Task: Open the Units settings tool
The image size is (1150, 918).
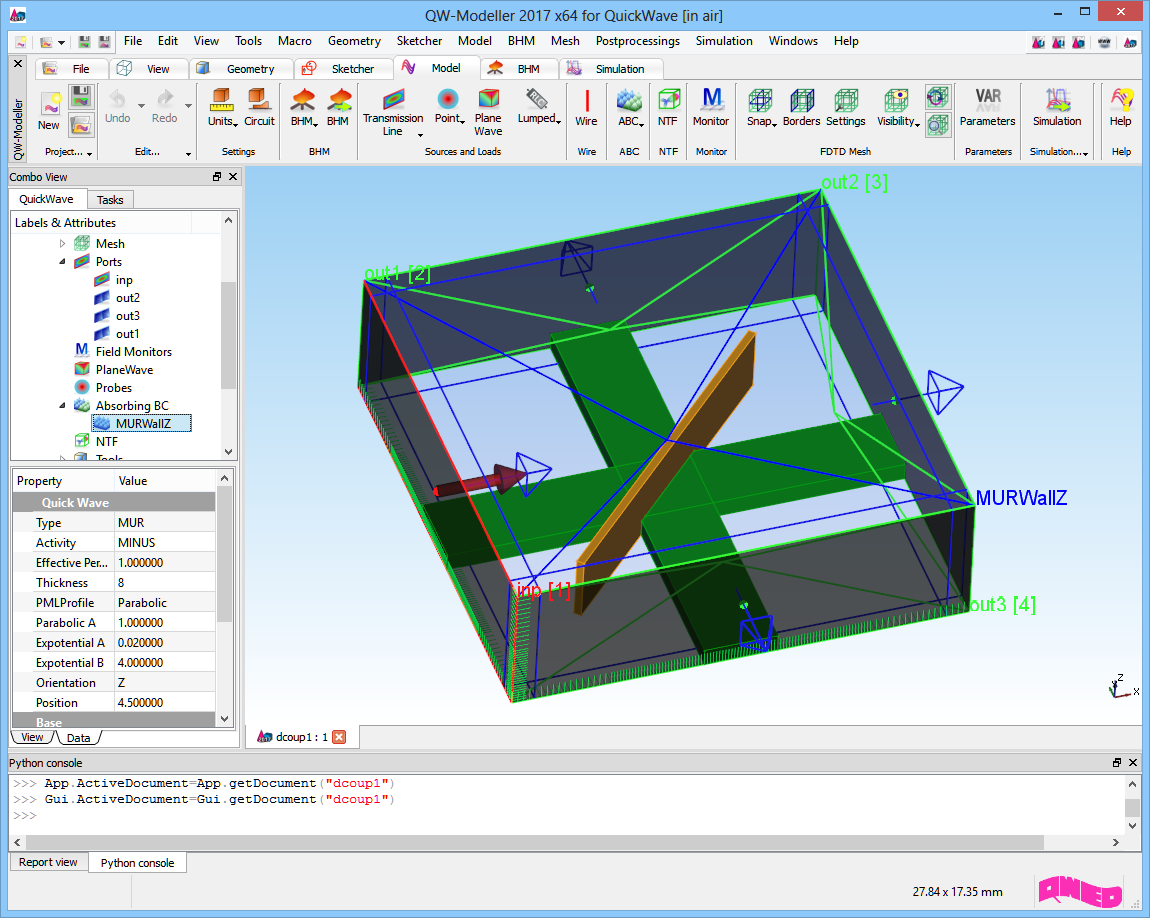Action: tap(221, 108)
